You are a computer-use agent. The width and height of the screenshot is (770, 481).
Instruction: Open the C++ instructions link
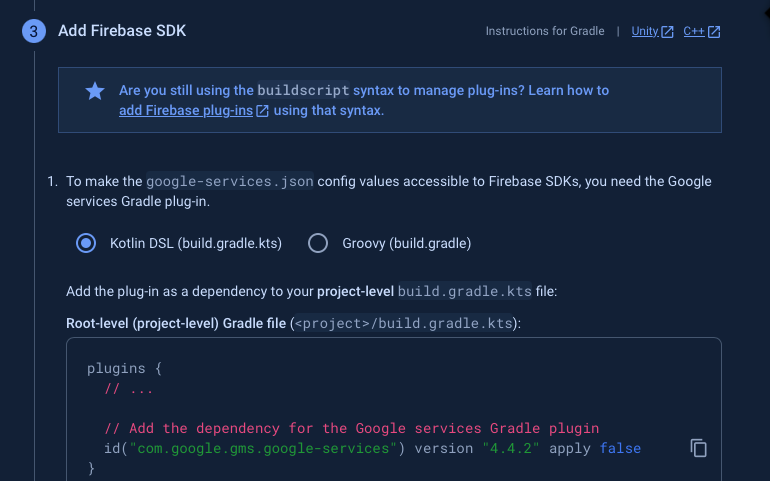point(694,31)
